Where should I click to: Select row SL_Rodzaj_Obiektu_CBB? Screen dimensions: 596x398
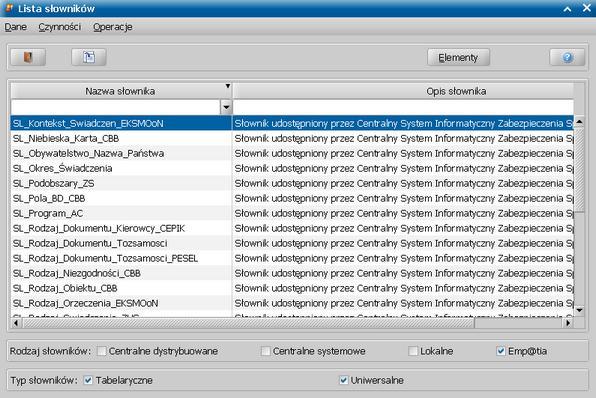tap(292, 288)
